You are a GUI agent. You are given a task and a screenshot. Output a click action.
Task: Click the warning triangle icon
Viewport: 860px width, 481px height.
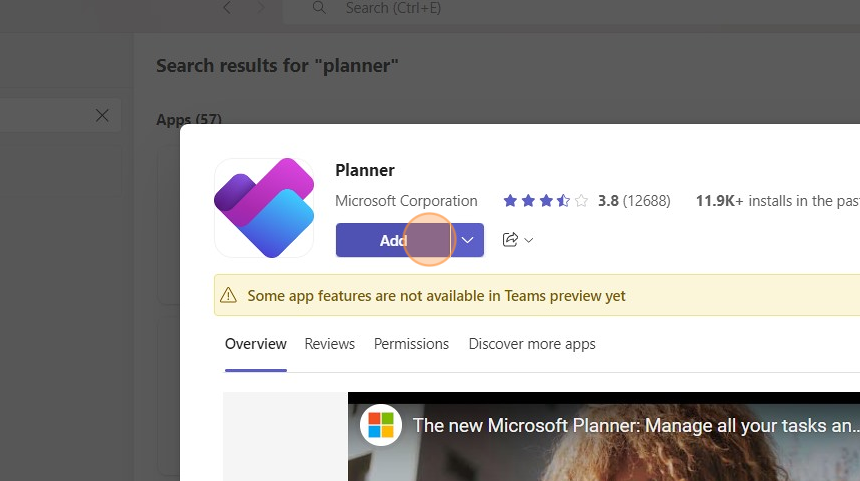click(229, 296)
